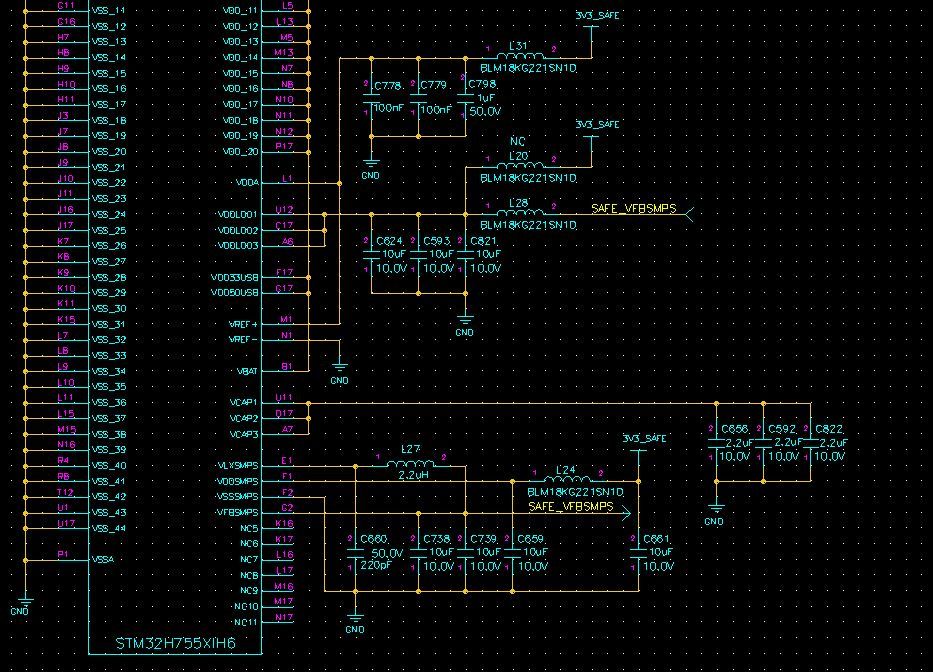The image size is (933, 672).
Task: Click the VDDLDO1 pin label
Action: click(238, 214)
